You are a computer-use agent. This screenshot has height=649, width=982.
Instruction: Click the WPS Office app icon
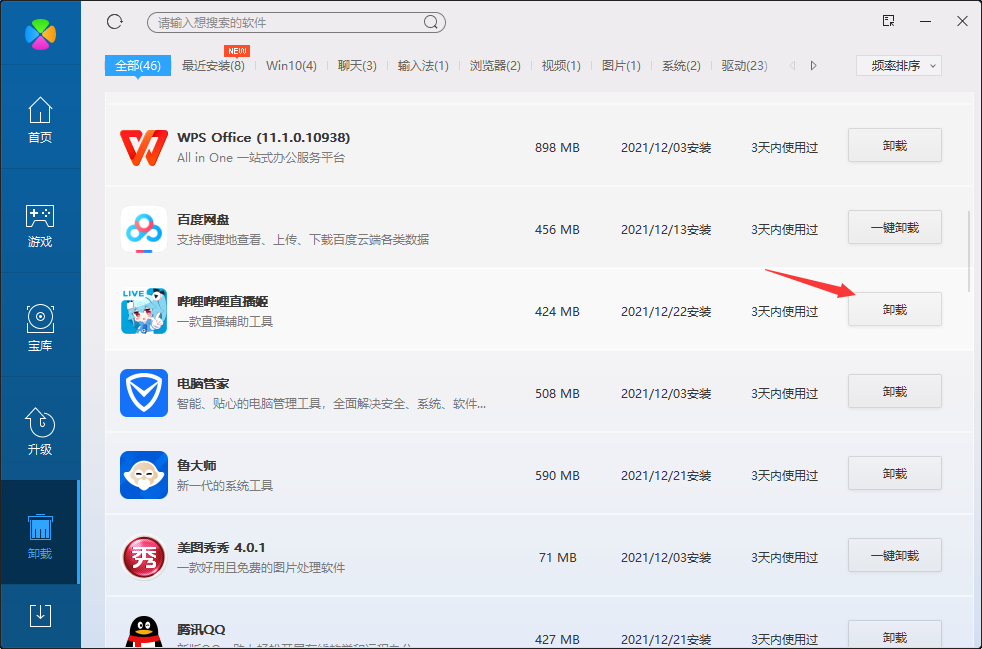point(144,148)
